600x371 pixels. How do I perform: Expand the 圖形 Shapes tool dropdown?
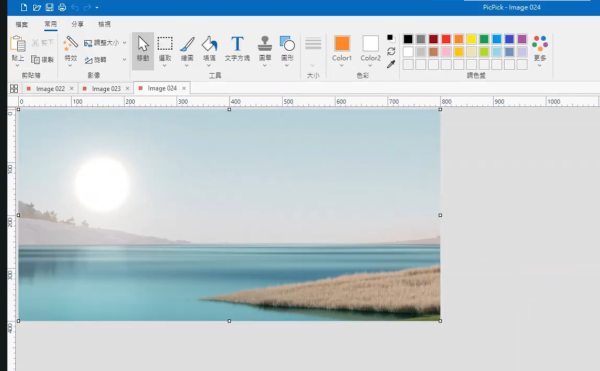pyautogui.click(x=287, y=66)
